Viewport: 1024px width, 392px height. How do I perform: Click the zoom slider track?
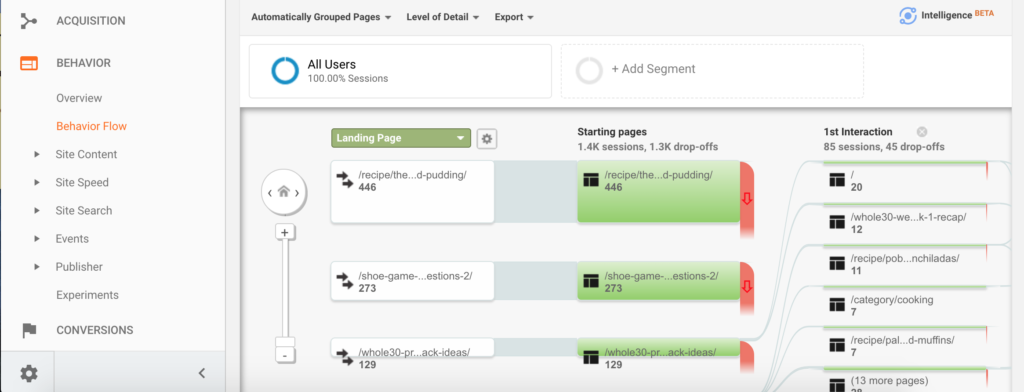point(285,287)
